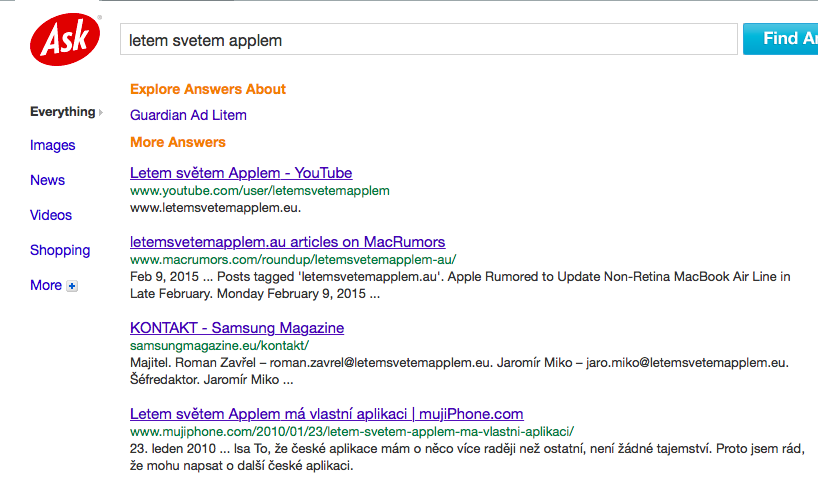Open the Guardian Ad Litem suggestion

tap(188, 115)
